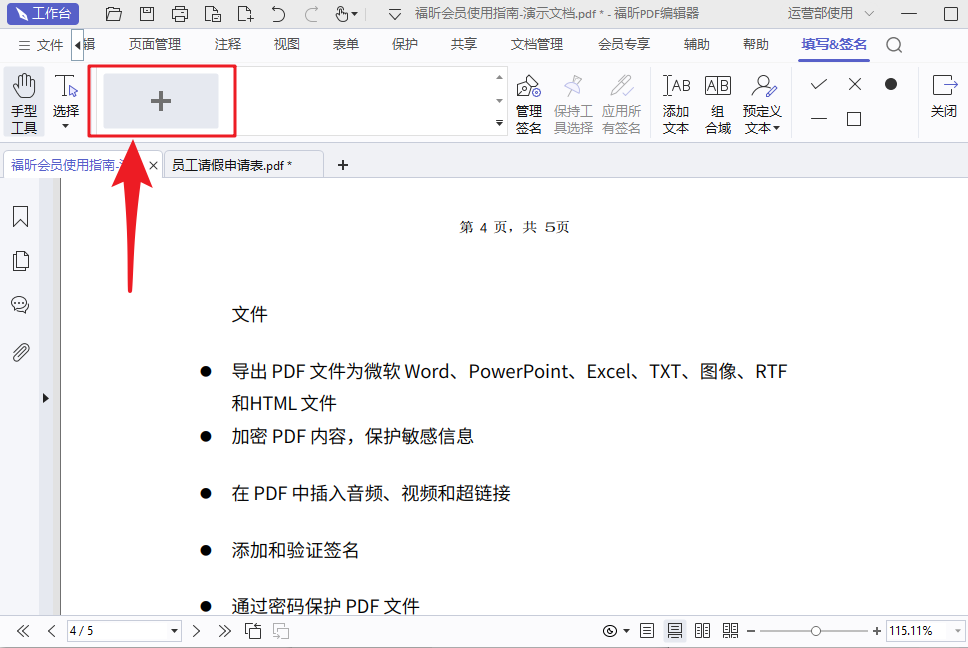Pick the filled dot fill symbol
Viewport: 968px width, 648px height.
tap(891, 84)
